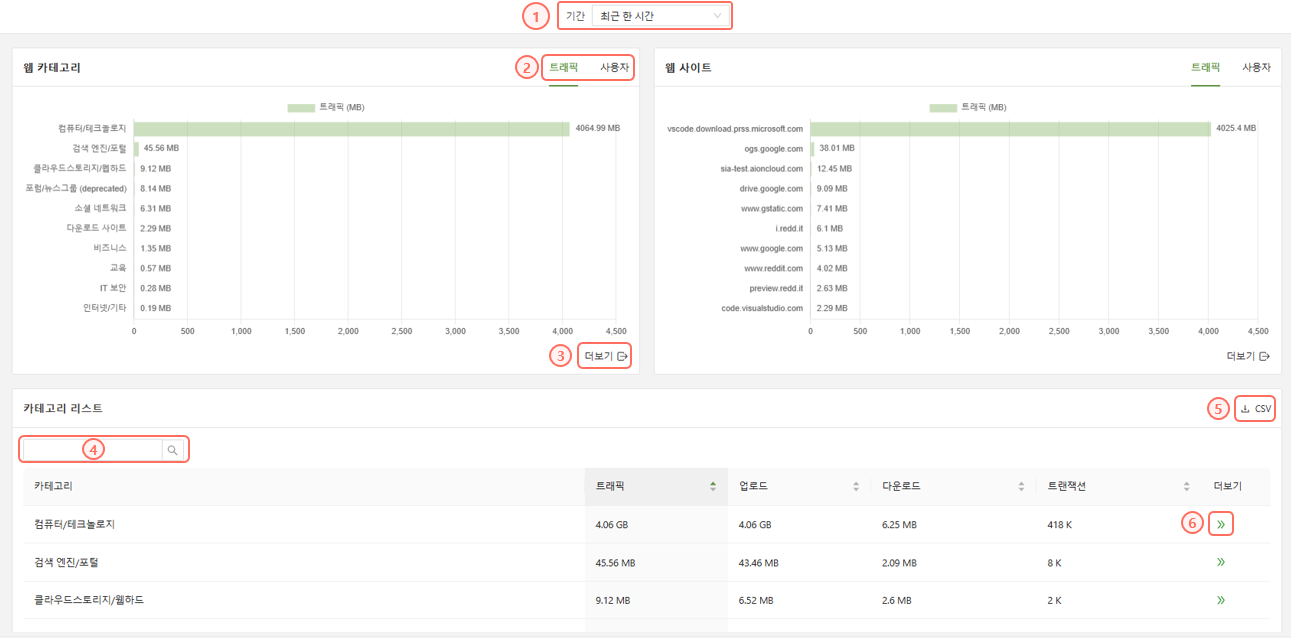The image size is (1291, 638).
Task: Open the 기간 period dropdown
Action: coord(660,16)
